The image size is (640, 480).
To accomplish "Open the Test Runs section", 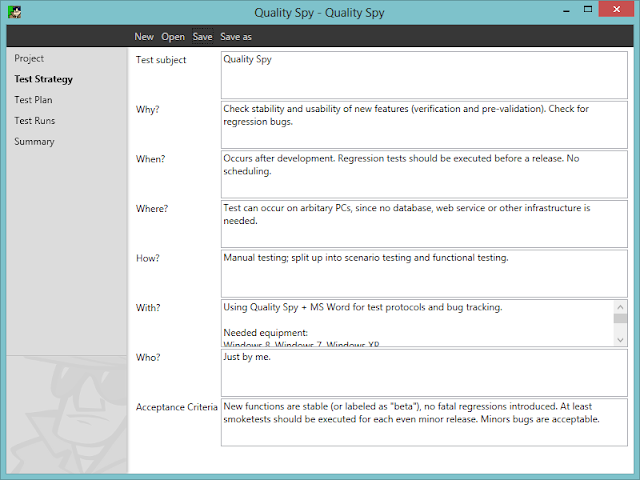I will click(x=34, y=121).
